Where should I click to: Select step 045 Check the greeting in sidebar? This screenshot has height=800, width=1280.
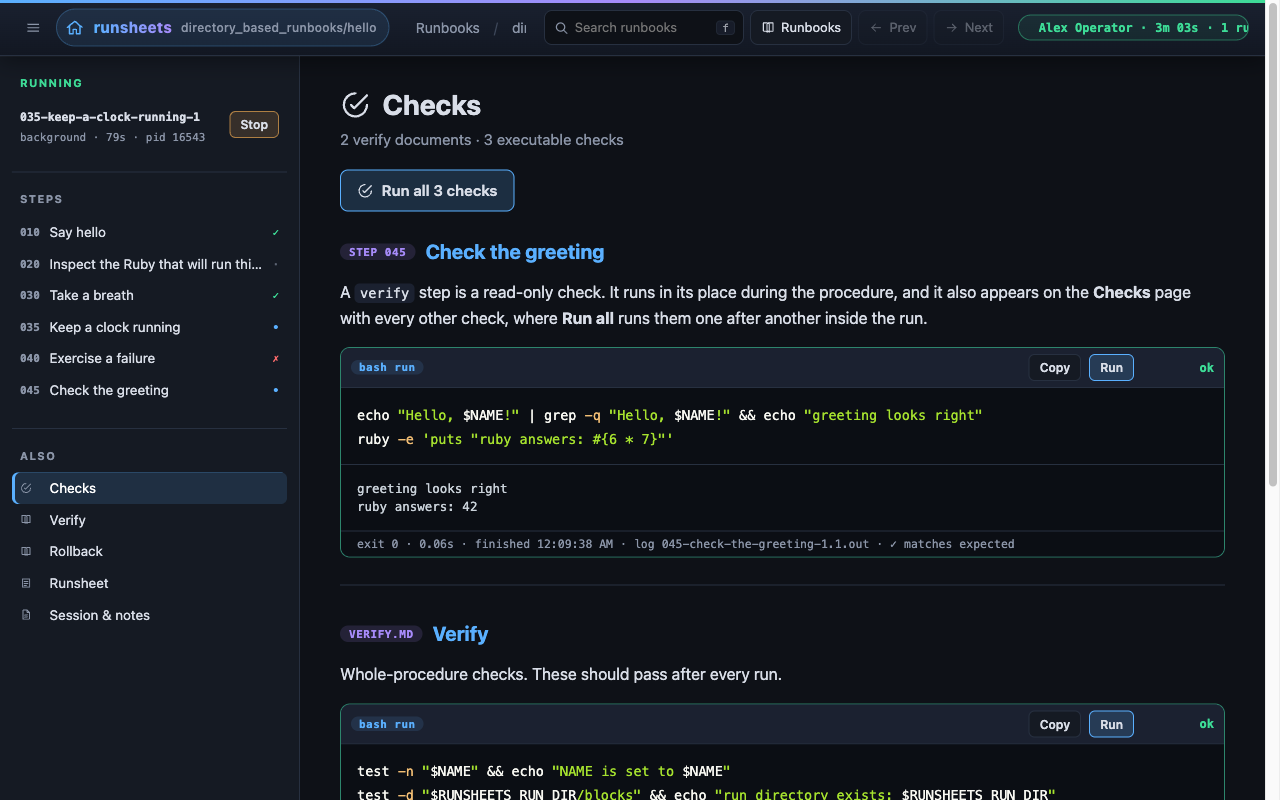click(x=150, y=390)
